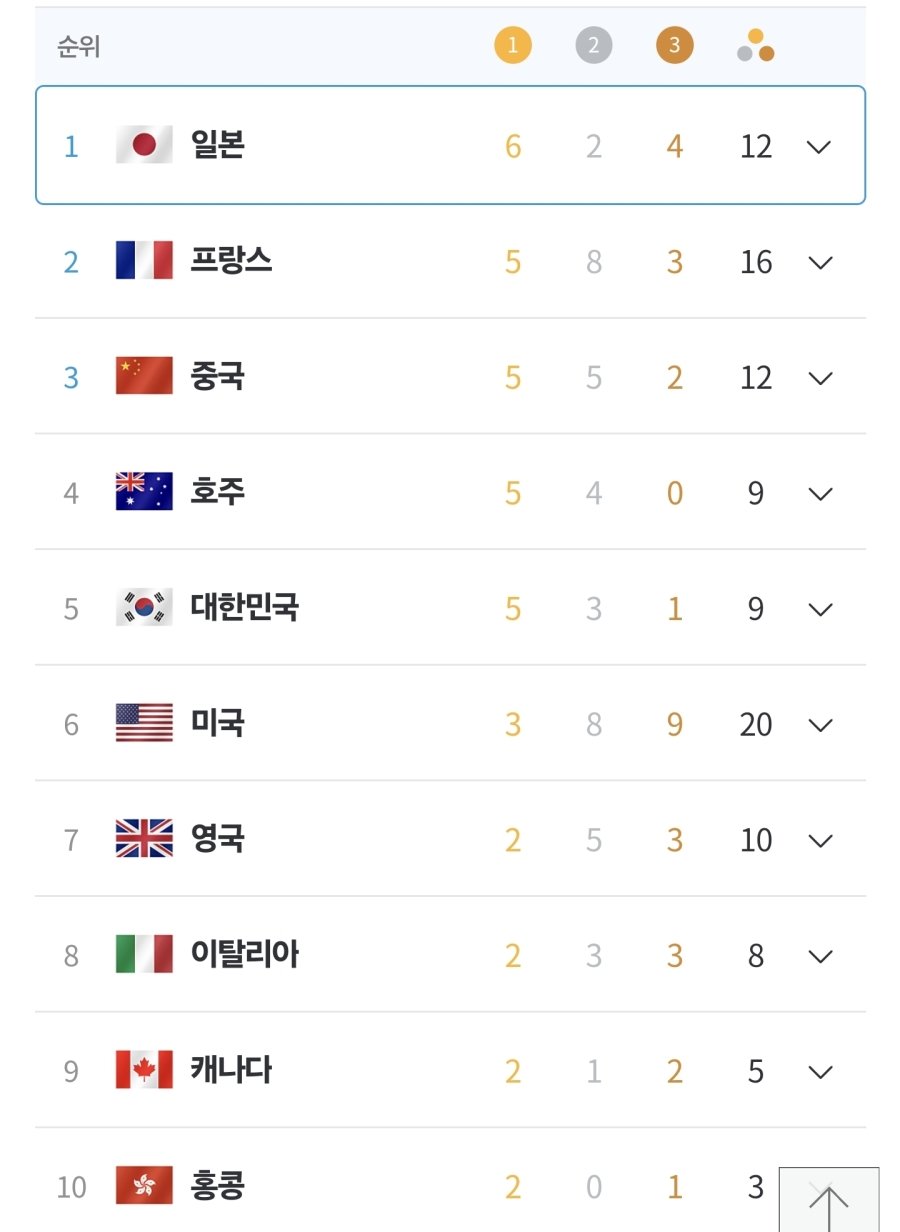Viewport: 900px width, 1232px height.
Task: Click the Canada flag icon
Action: pos(144,1071)
